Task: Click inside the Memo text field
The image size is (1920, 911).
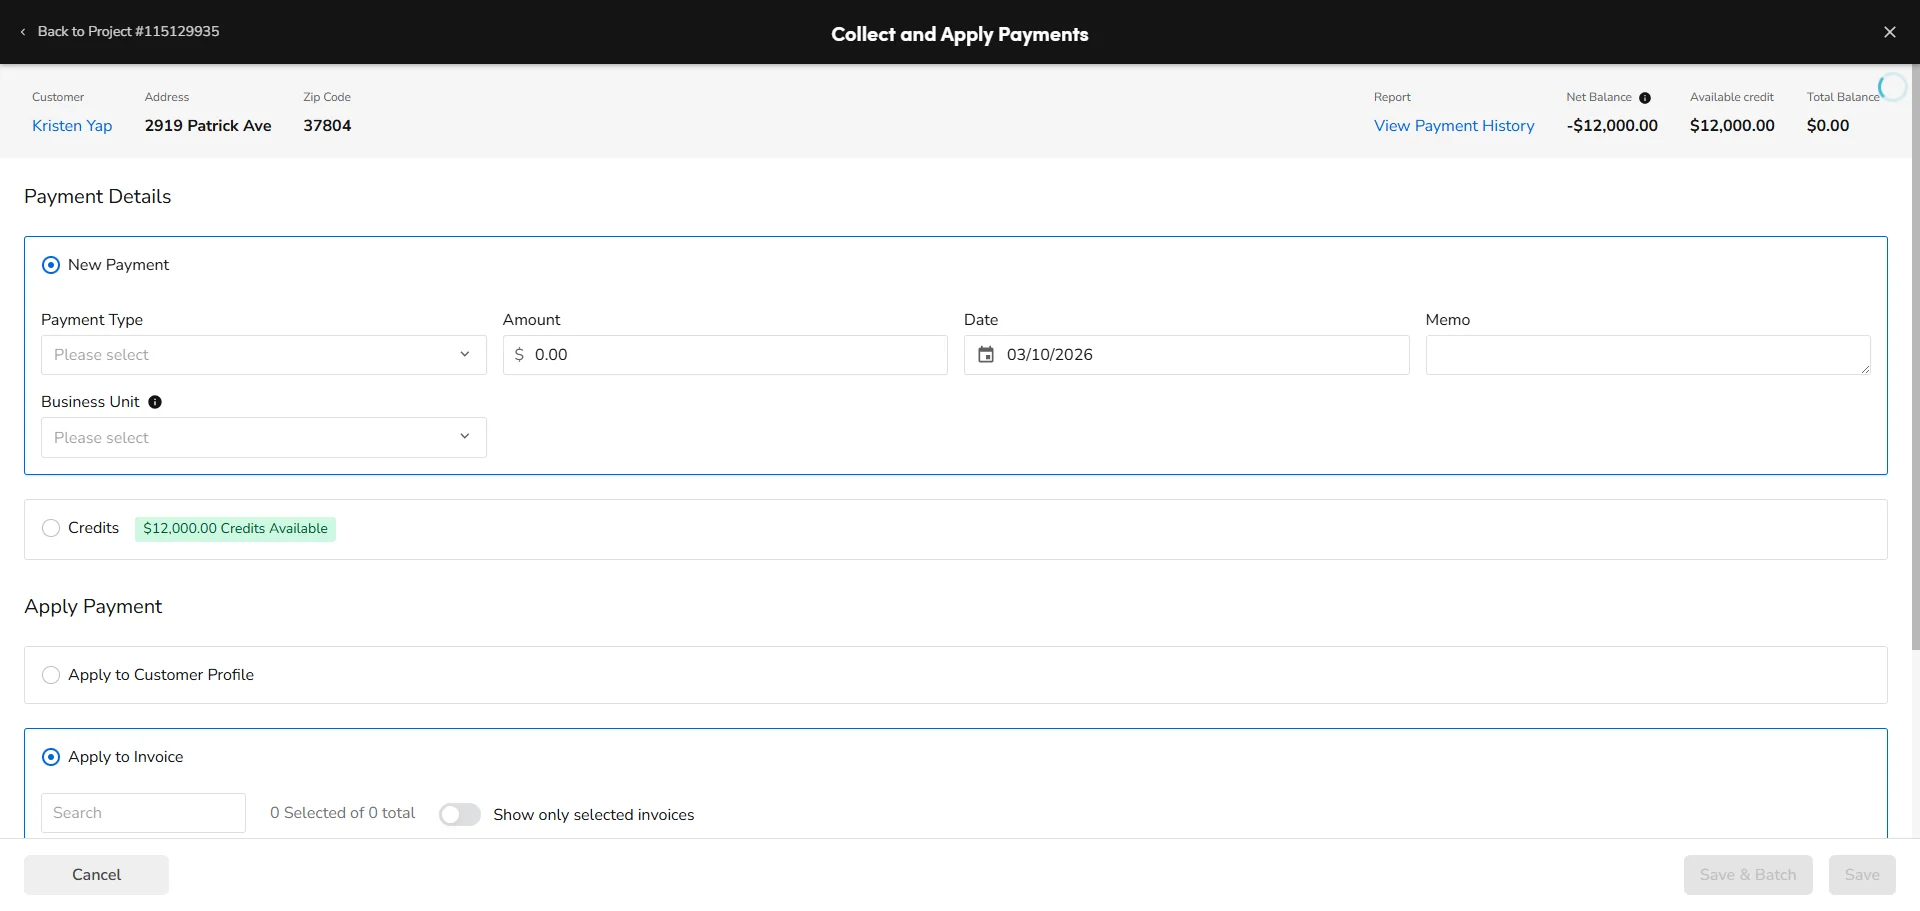Action: point(1647,354)
